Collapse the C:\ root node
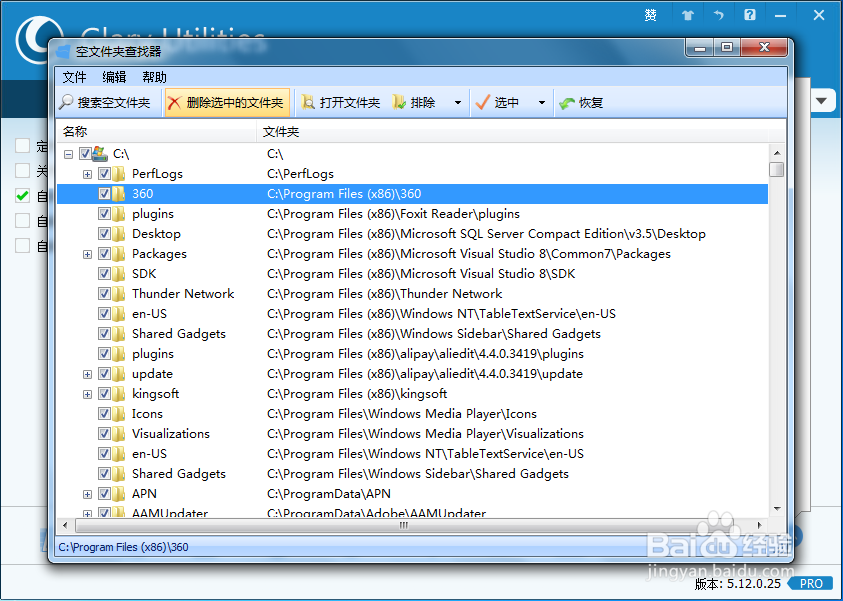843x601 pixels. [68, 154]
